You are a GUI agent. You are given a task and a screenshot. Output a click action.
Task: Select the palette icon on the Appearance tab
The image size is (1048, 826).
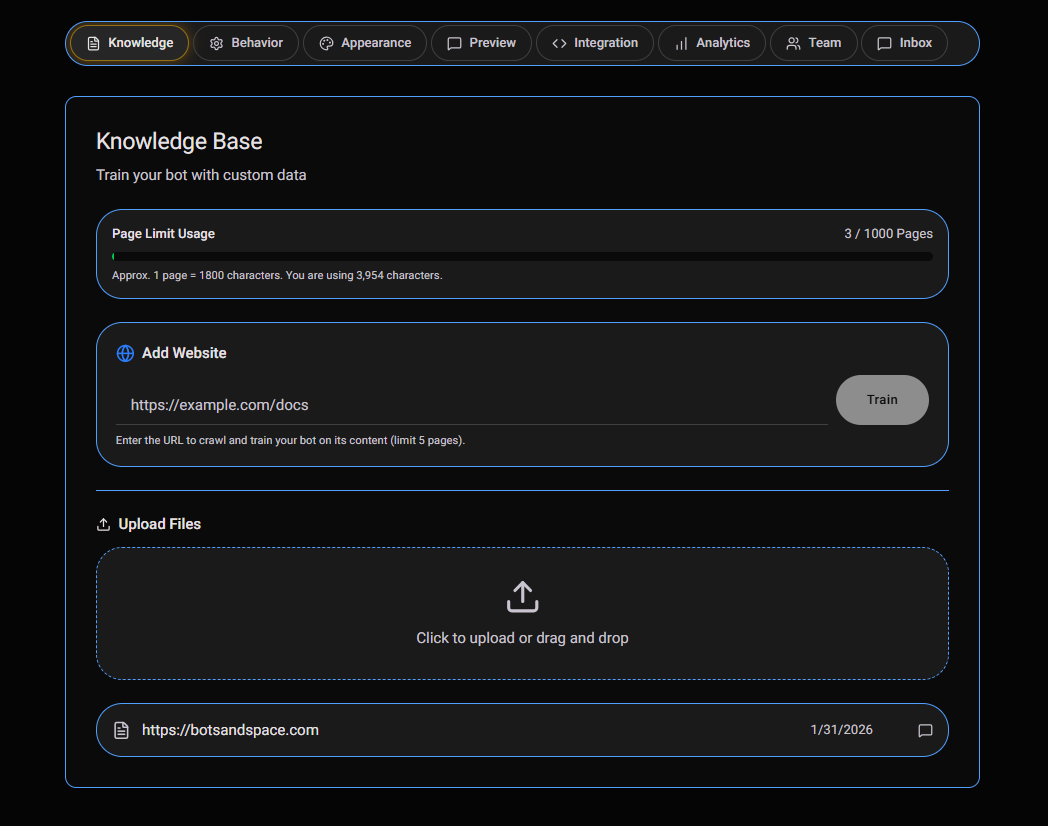326,42
